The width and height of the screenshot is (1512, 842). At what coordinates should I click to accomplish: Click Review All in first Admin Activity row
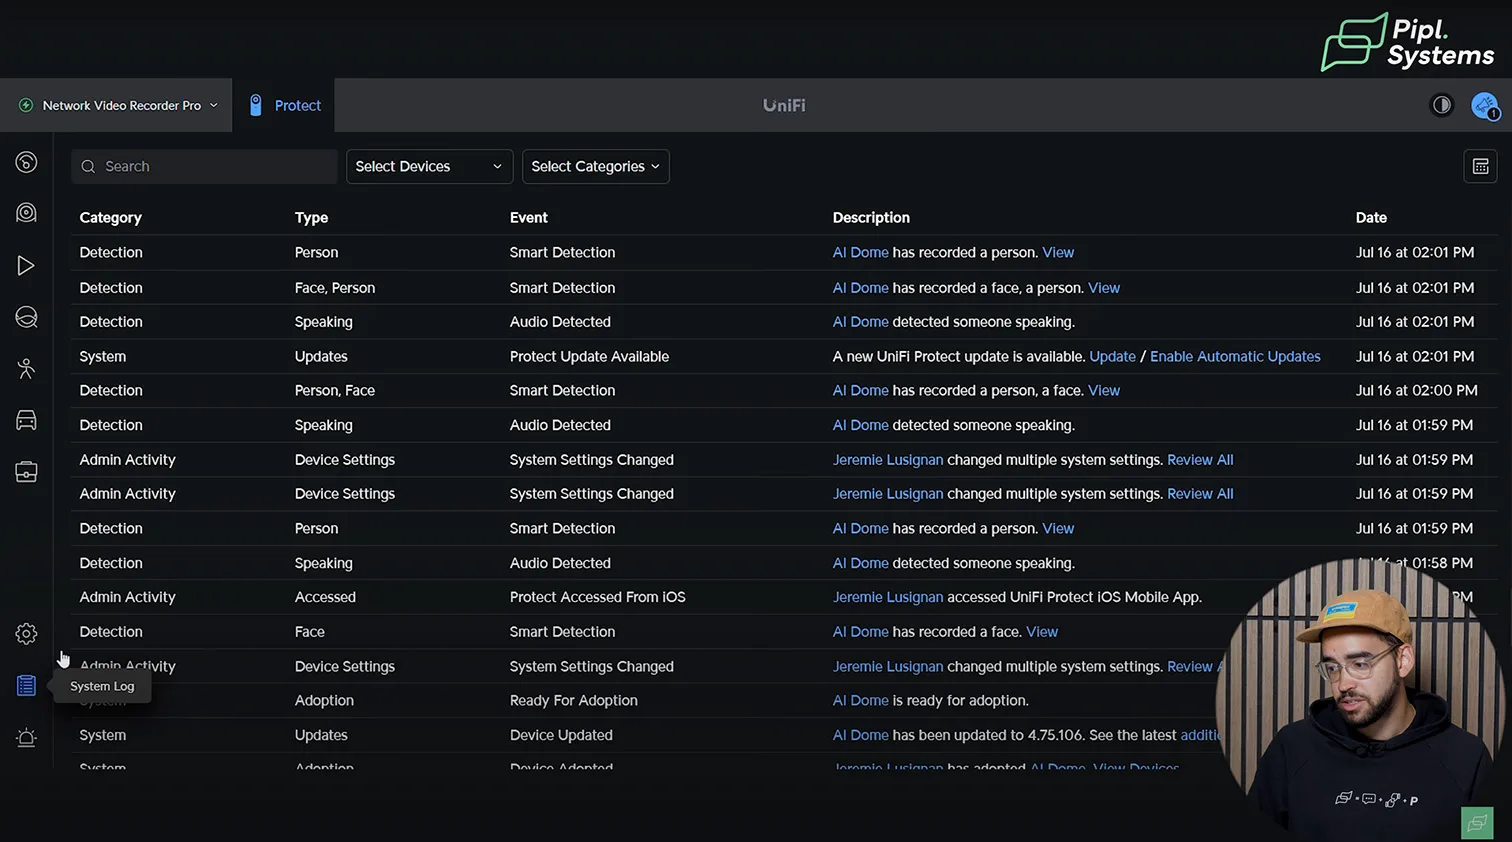point(1200,460)
